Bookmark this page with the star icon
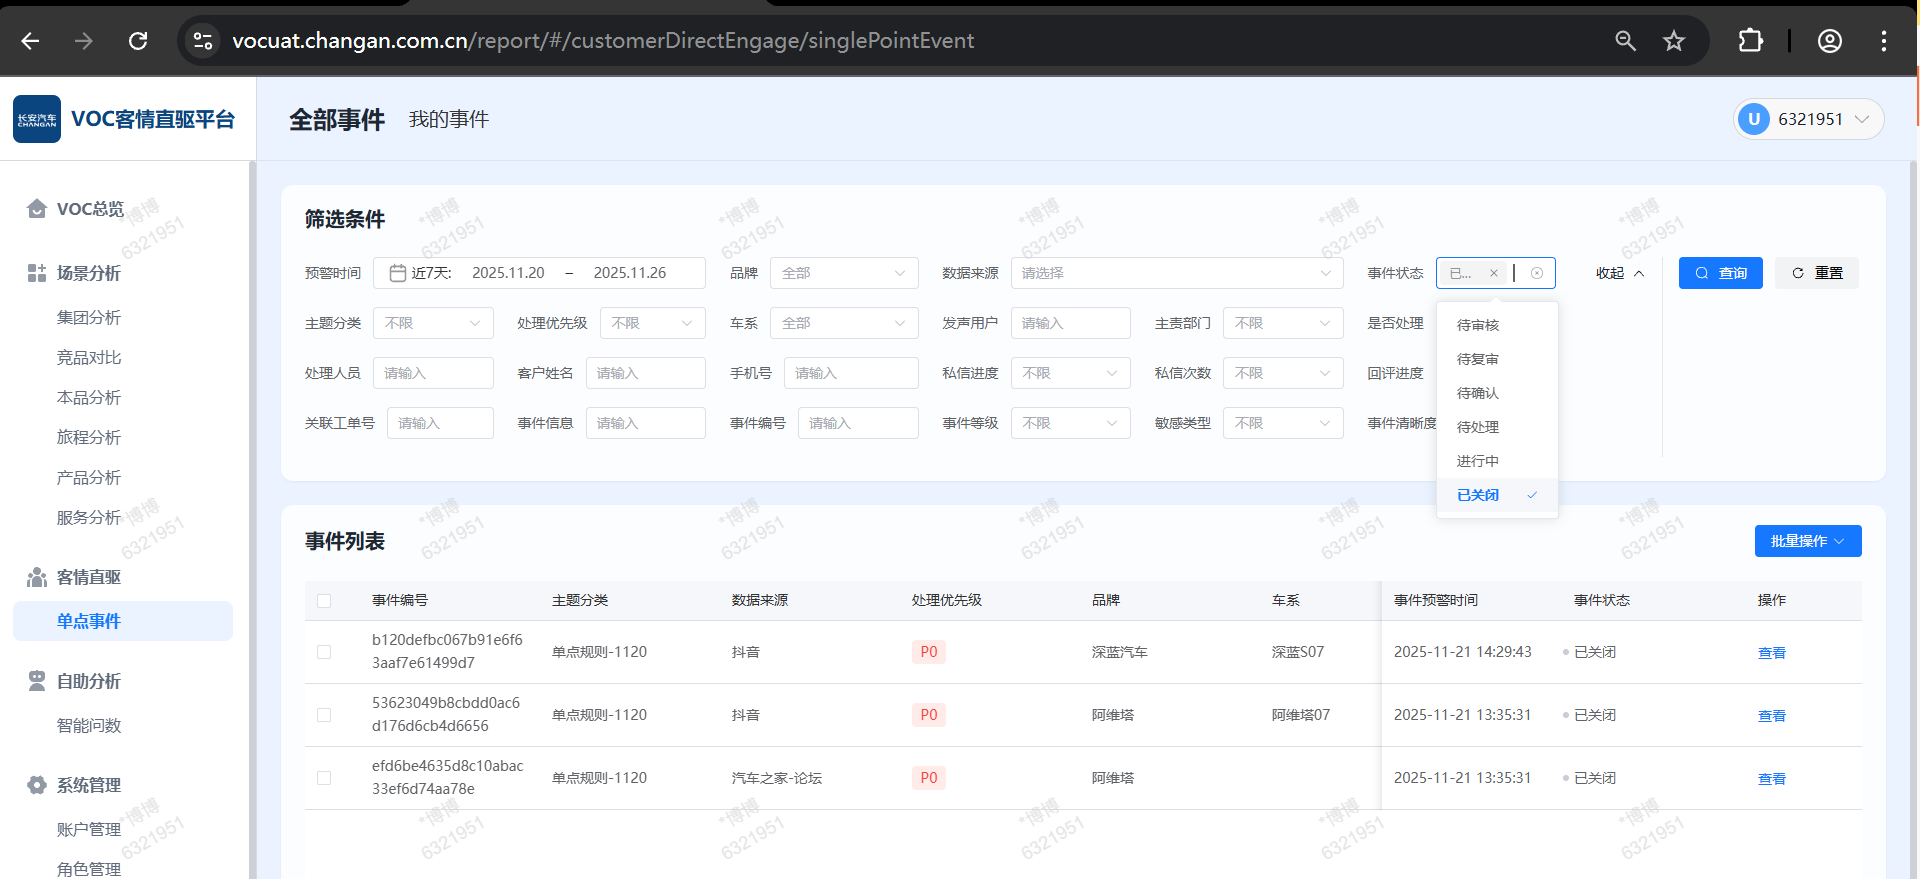 [1674, 41]
